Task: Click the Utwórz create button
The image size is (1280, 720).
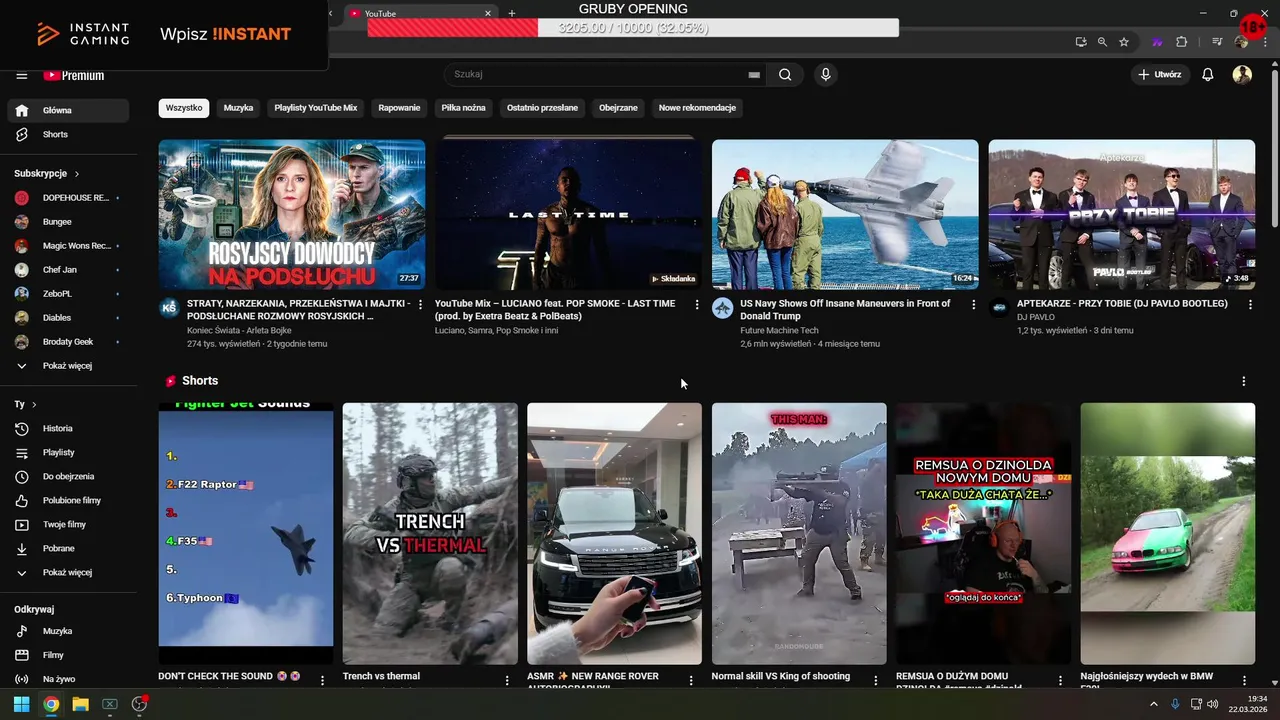Action: point(1160,74)
